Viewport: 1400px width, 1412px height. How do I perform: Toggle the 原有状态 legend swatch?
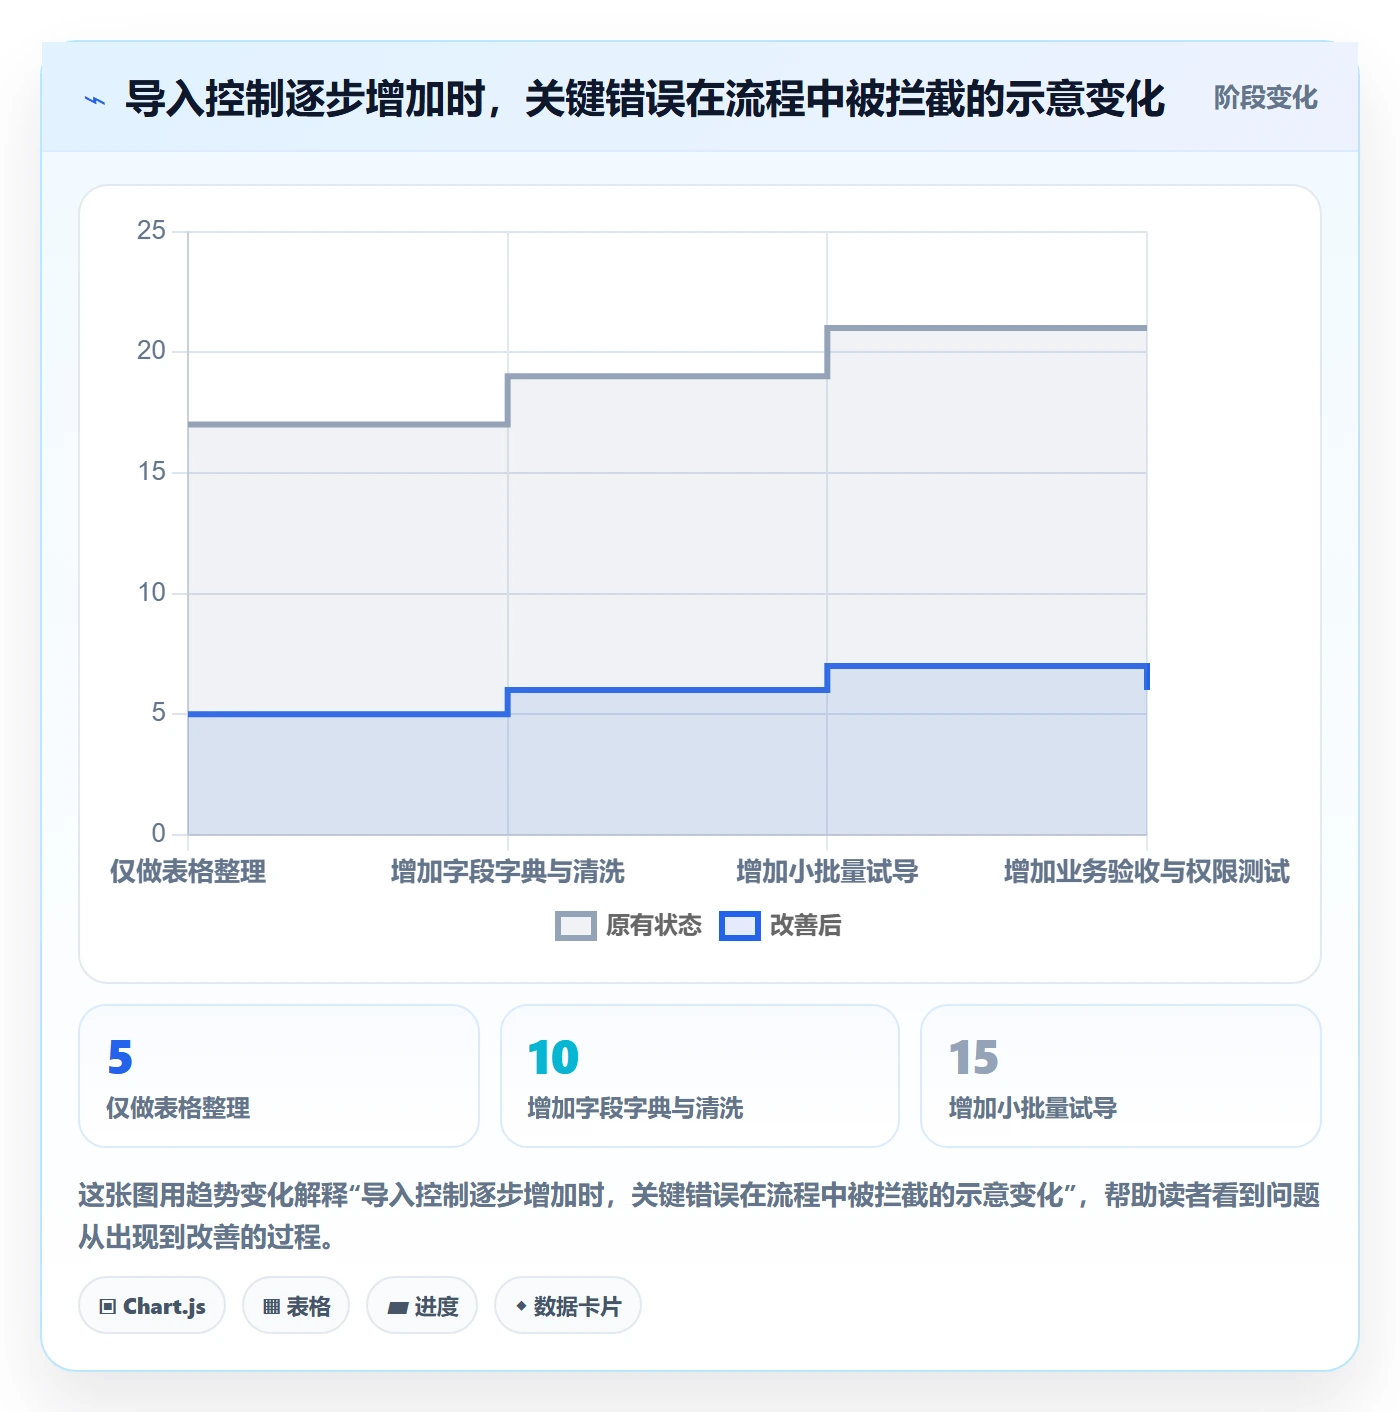tap(575, 926)
